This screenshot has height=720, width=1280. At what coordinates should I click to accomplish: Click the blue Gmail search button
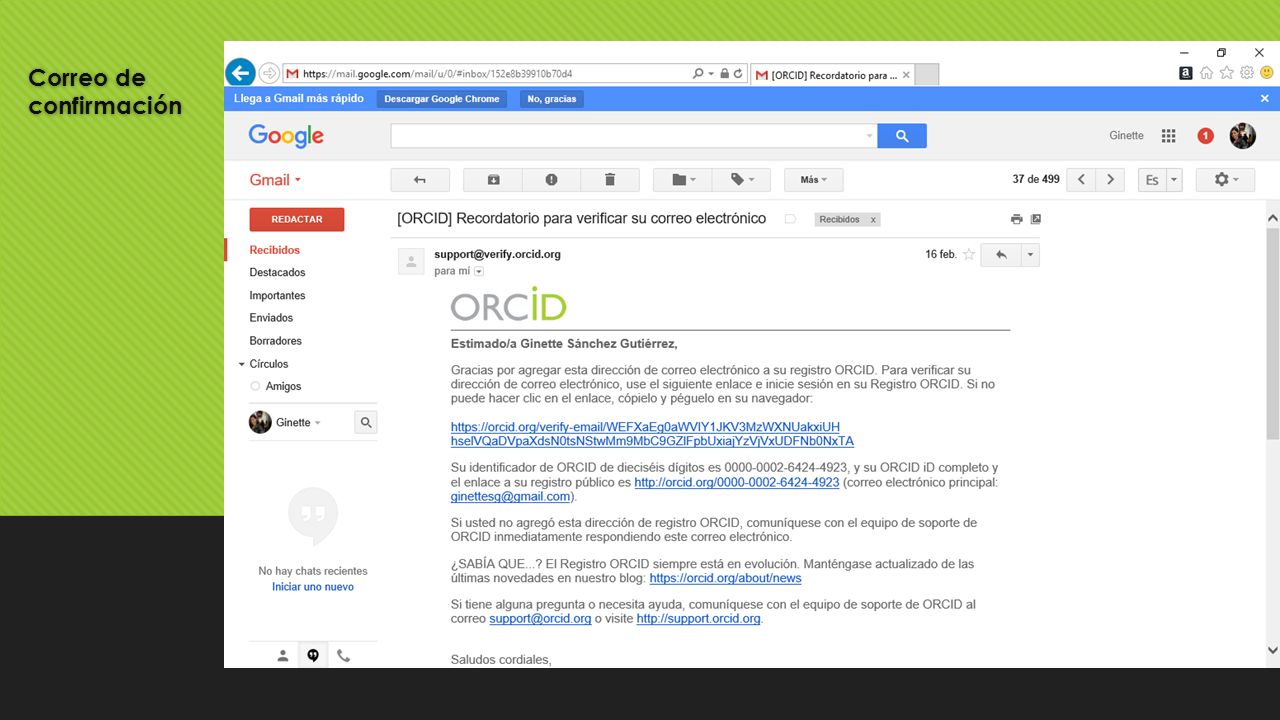coord(902,136)
